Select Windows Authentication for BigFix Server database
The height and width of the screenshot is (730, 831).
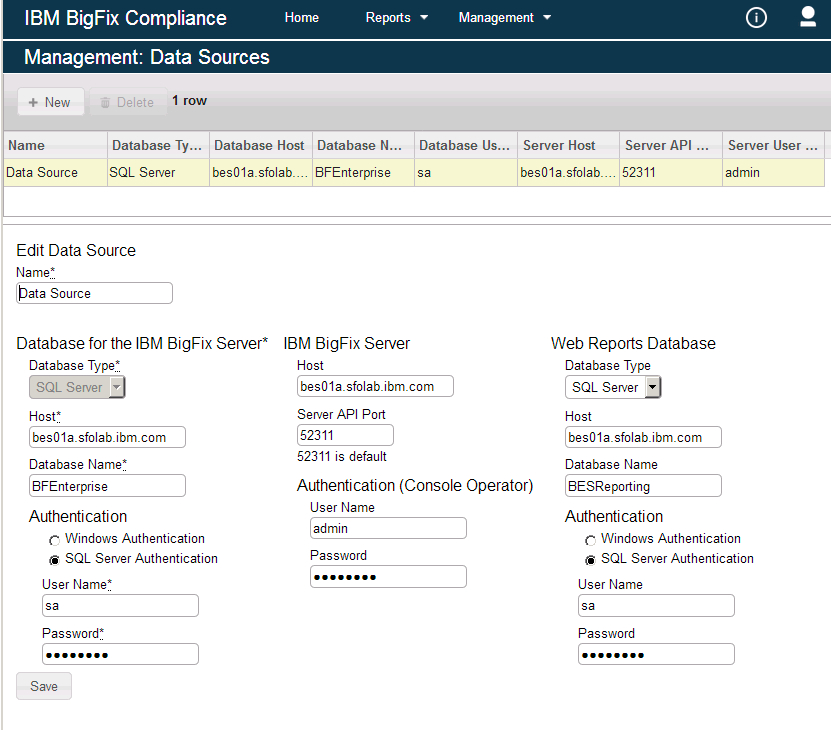pyautogui.click(x=55, y=540)
